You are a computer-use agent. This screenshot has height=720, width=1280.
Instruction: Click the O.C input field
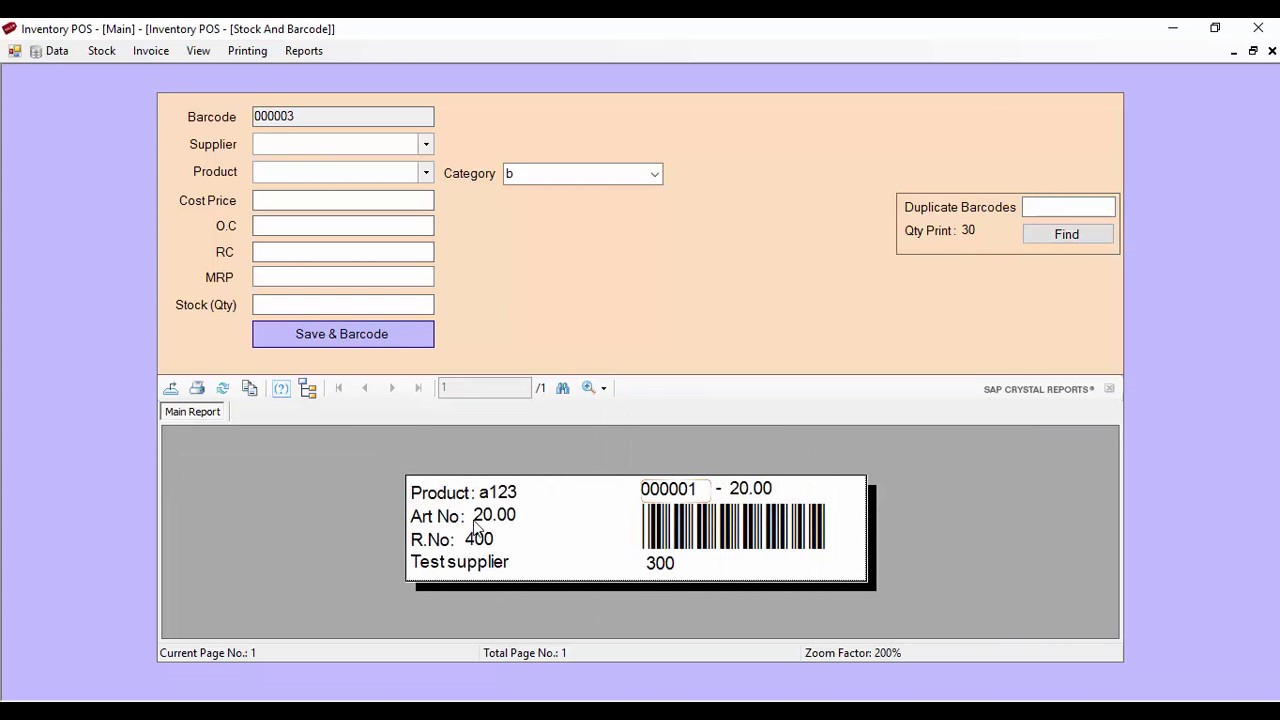pyautogui.click(x=343, y=226)
